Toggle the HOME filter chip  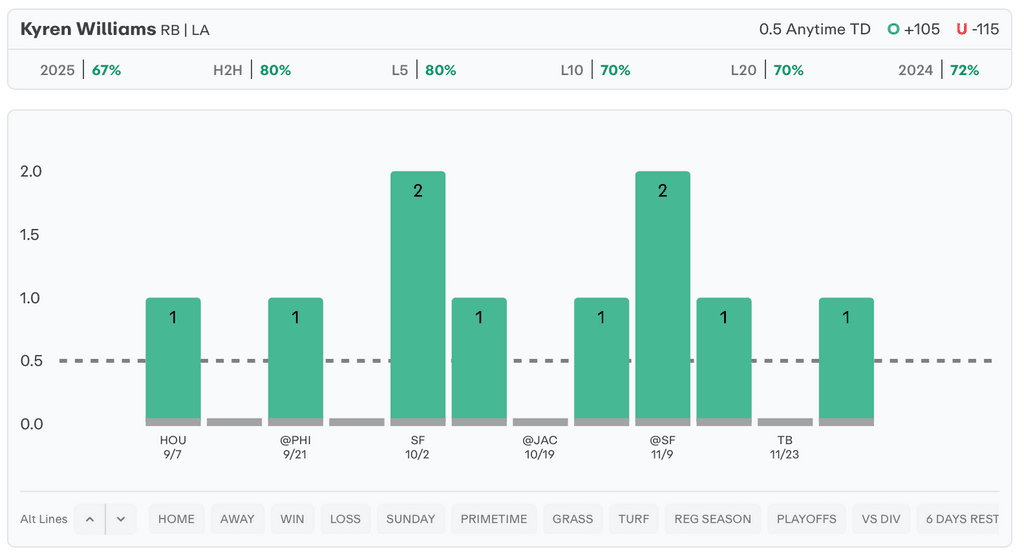point(176,519)
